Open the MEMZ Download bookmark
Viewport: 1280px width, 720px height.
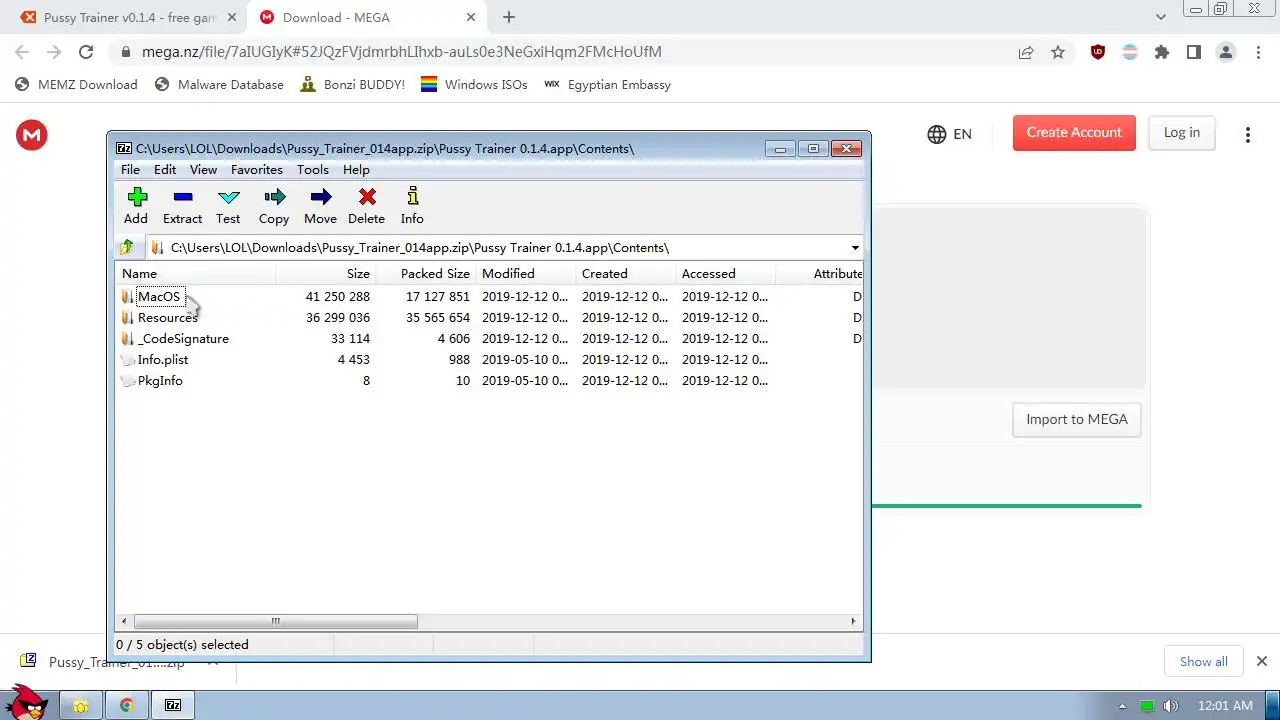coord(77,85)
